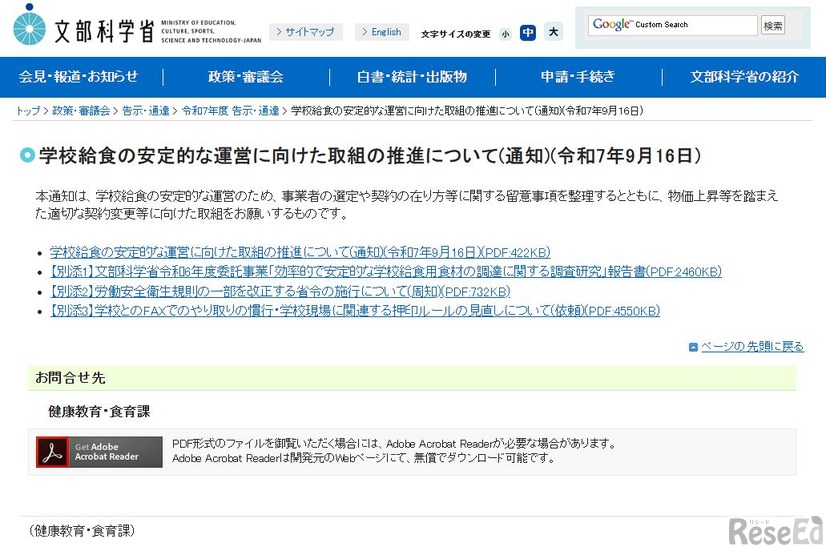Viewport: 826px width, 547px height.
Task: Click the red Adobe Acrobat logo icon
Action: (x=52, y=452)
